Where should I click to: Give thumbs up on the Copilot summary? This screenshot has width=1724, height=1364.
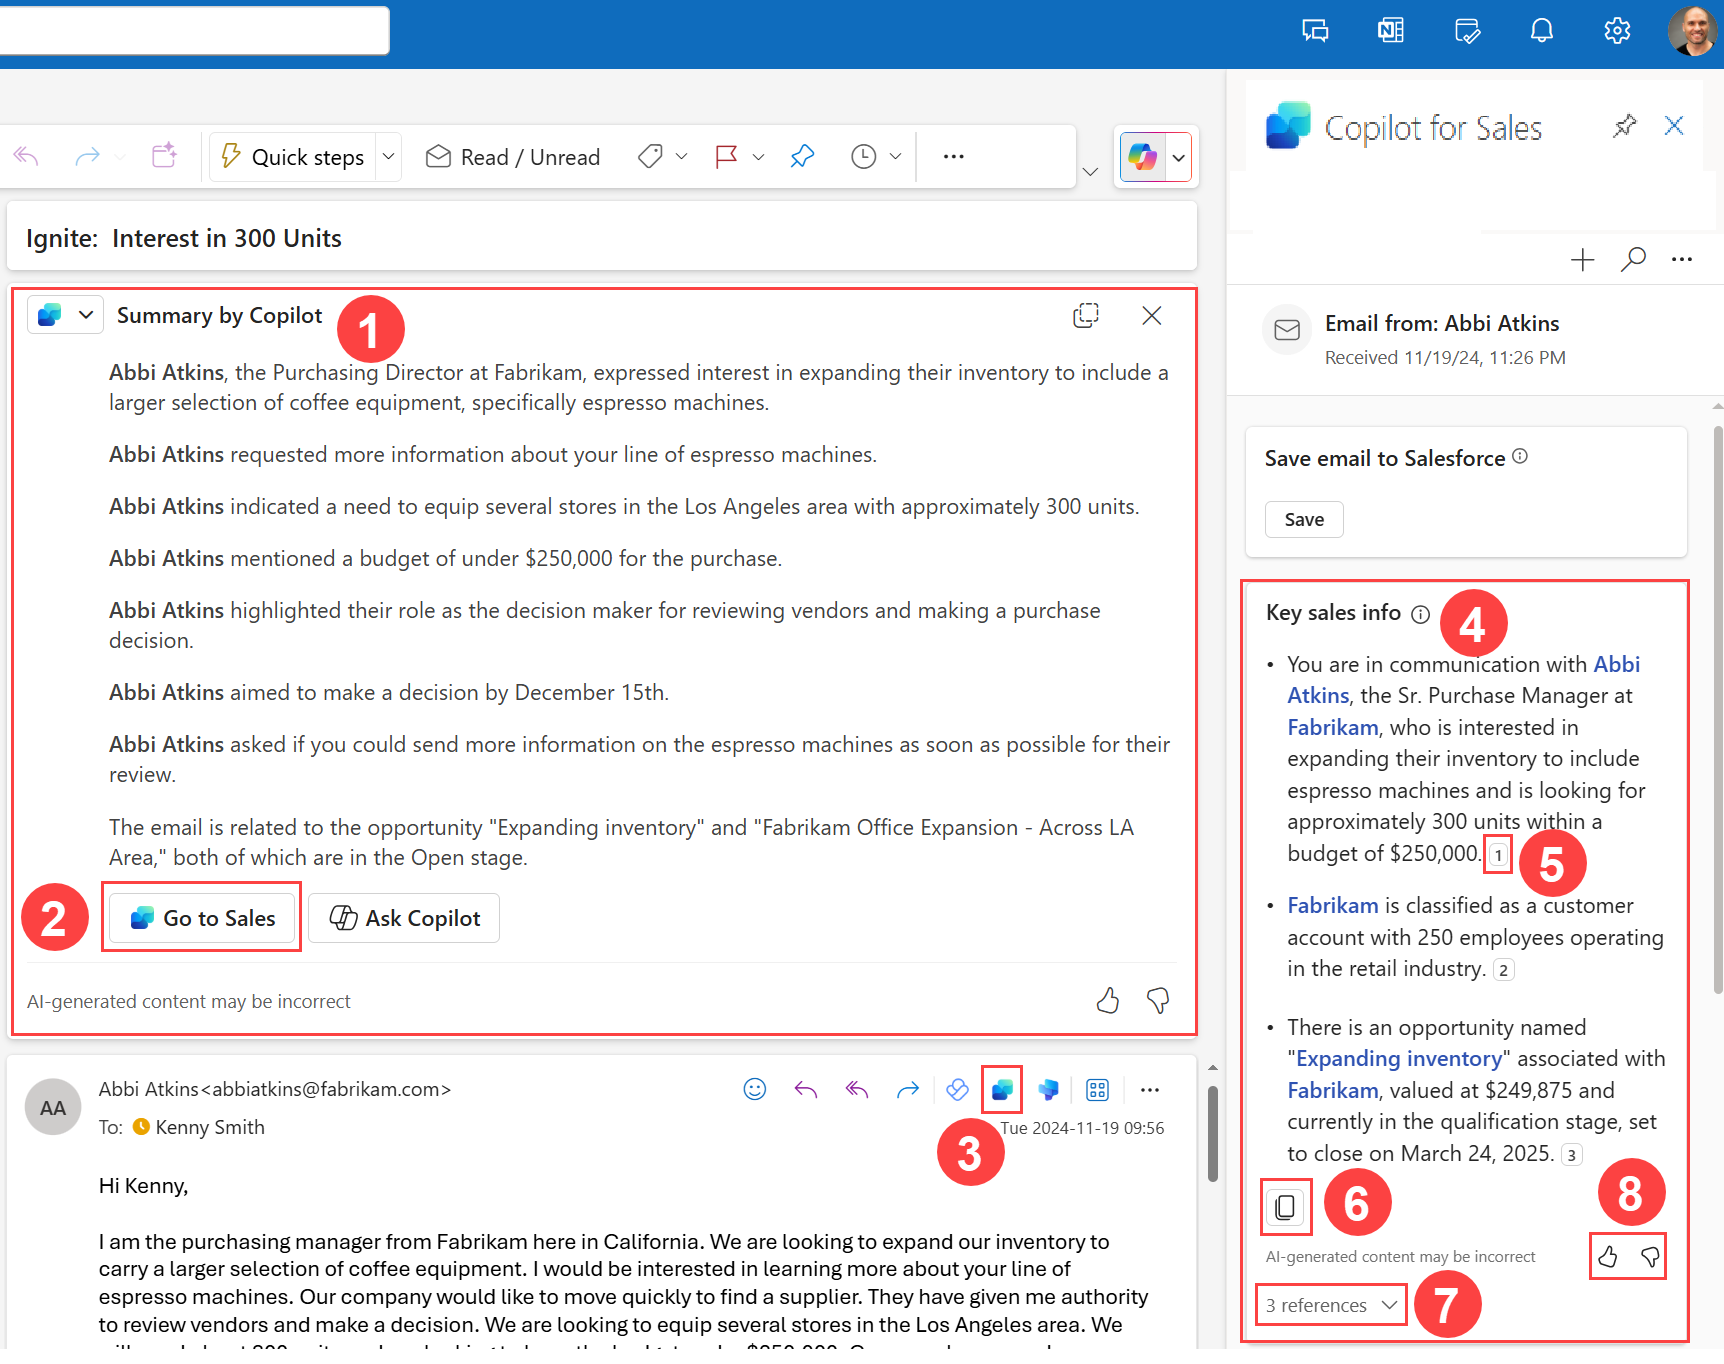coord(1107,1000)
